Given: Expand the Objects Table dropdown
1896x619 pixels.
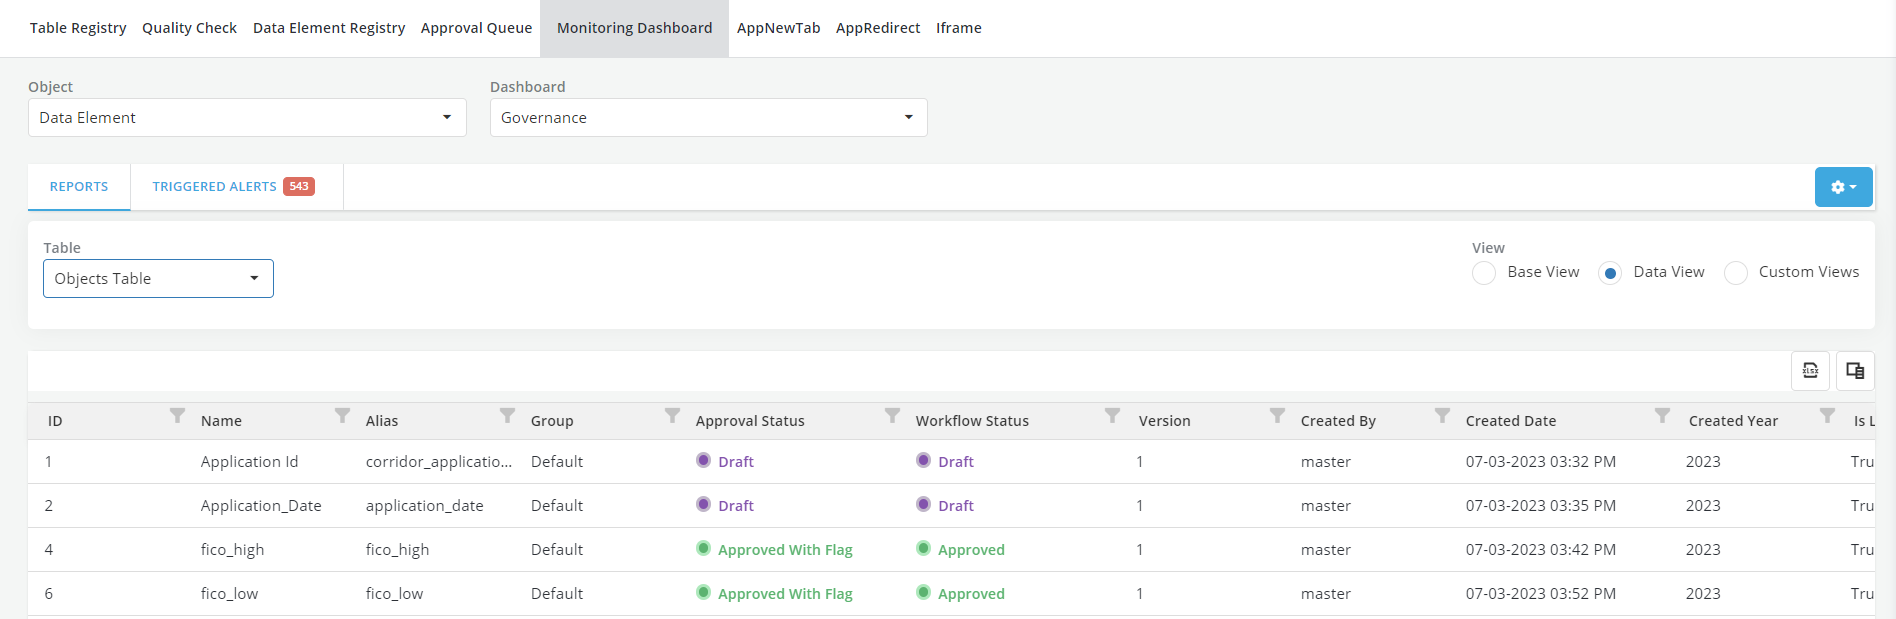Looking at the screenshot, I should (158, 279).
